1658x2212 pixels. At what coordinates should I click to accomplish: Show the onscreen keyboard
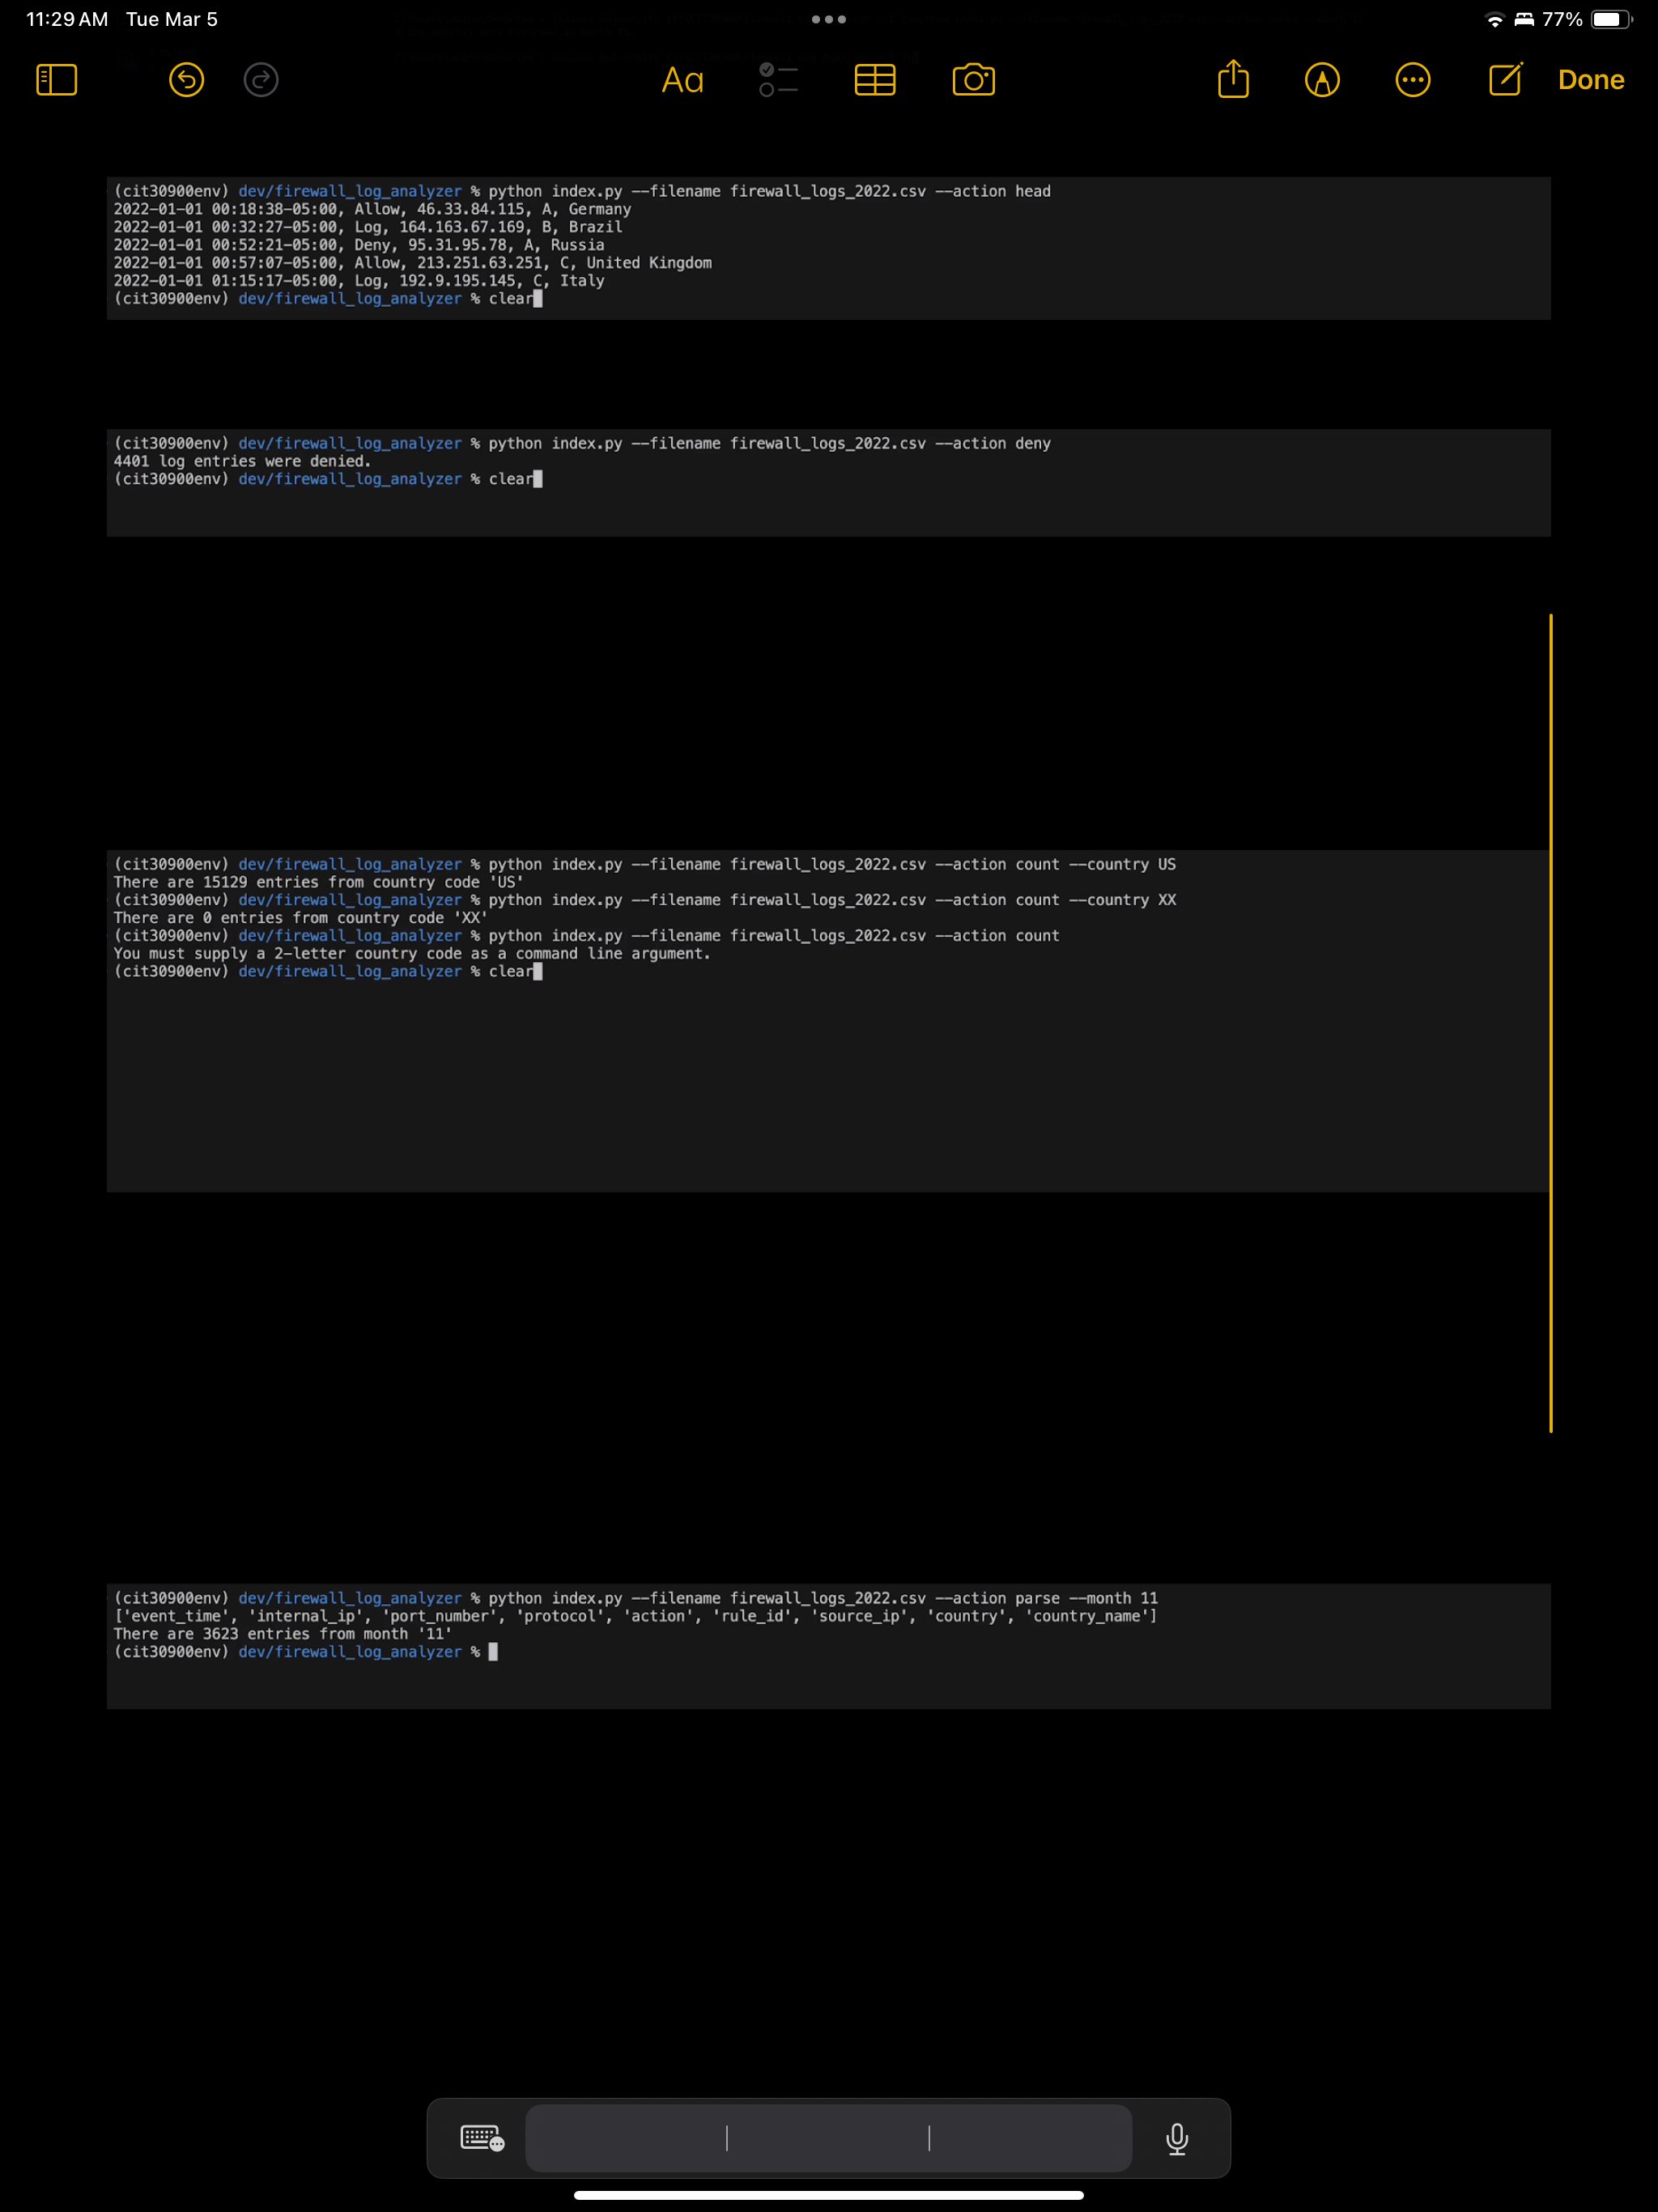click(482, 2138)
